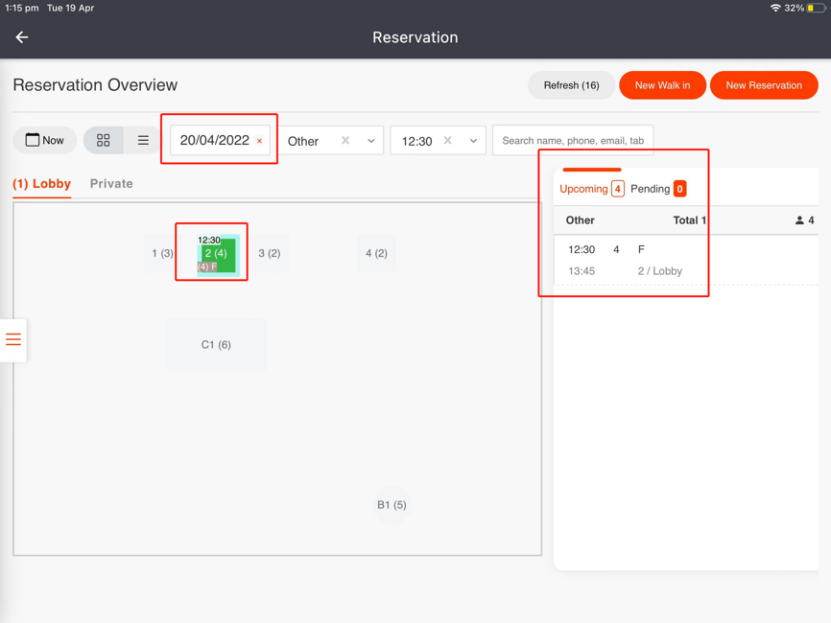The height and width of the screenshot is (623, 831).
Task: Clear the Other filter selection
Action: [345, 141]
